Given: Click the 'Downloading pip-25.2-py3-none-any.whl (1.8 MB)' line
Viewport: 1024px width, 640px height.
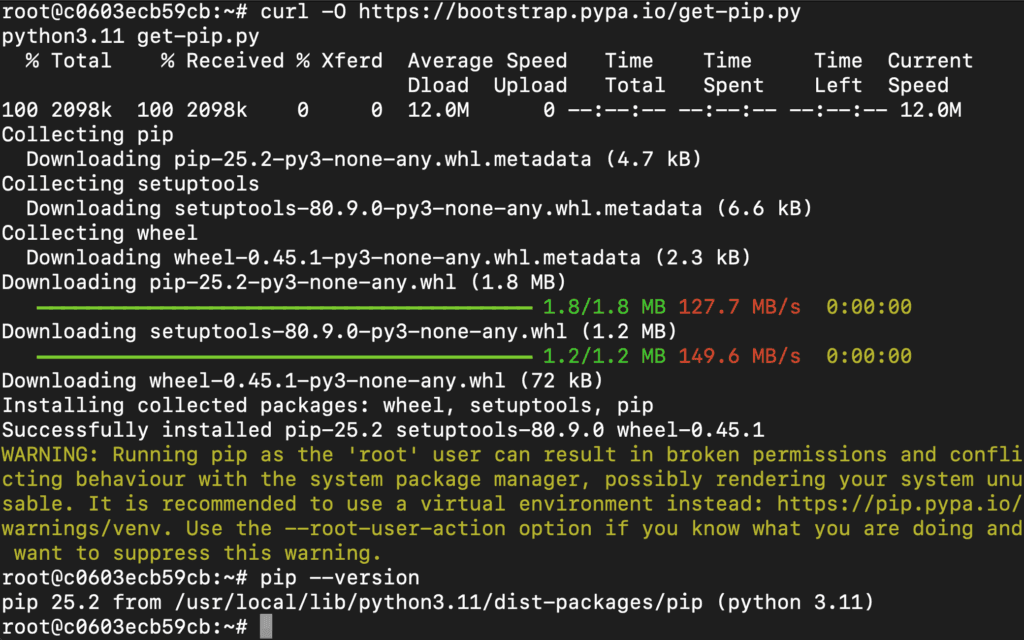Looking at the screenshot, I should pyautogui.click(x=283, y=282).
